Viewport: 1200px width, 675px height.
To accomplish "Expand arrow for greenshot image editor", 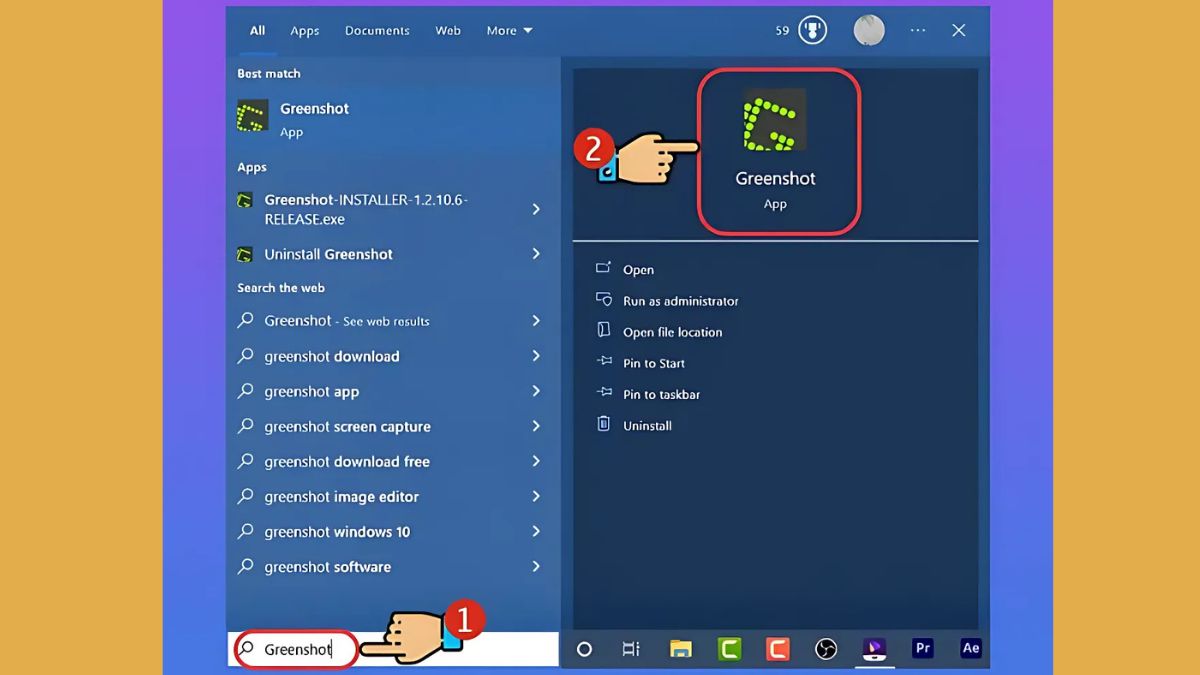I will pos(536,496).
